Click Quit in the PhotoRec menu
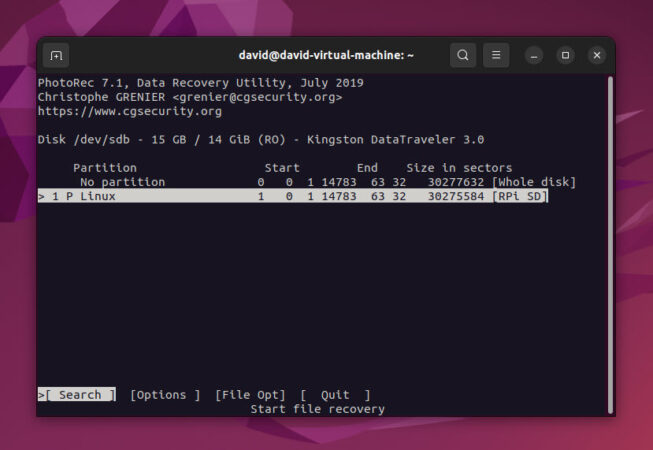 pos(335,395)
